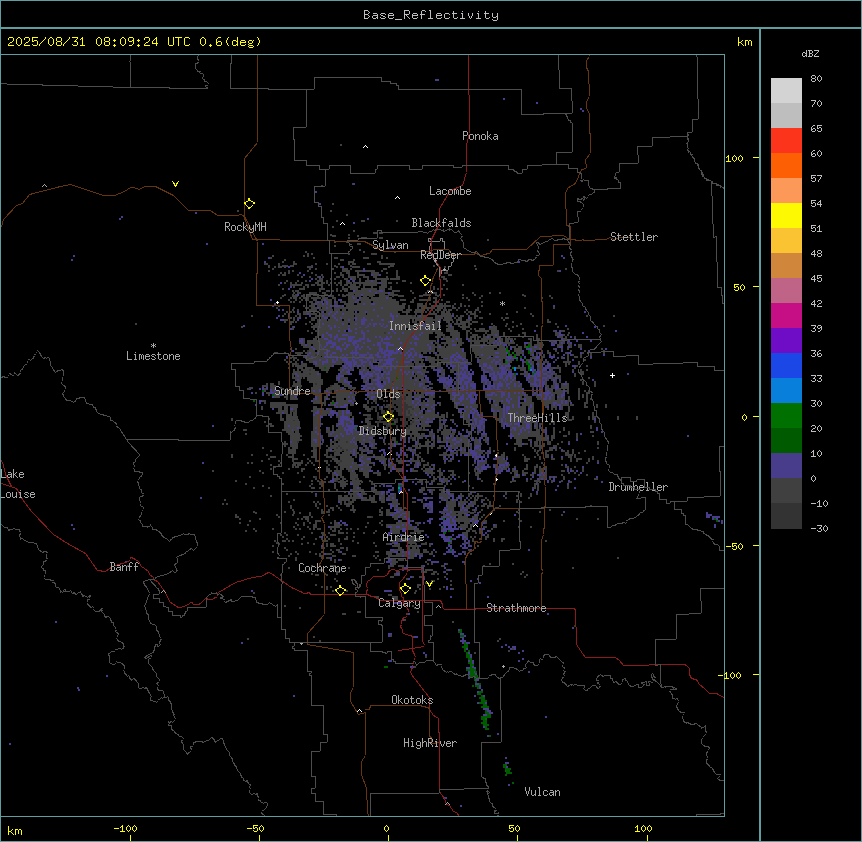The image size is (862, 842).
Task: Click the 0 tick on the horizontal axis
Action: pos(386,828)
